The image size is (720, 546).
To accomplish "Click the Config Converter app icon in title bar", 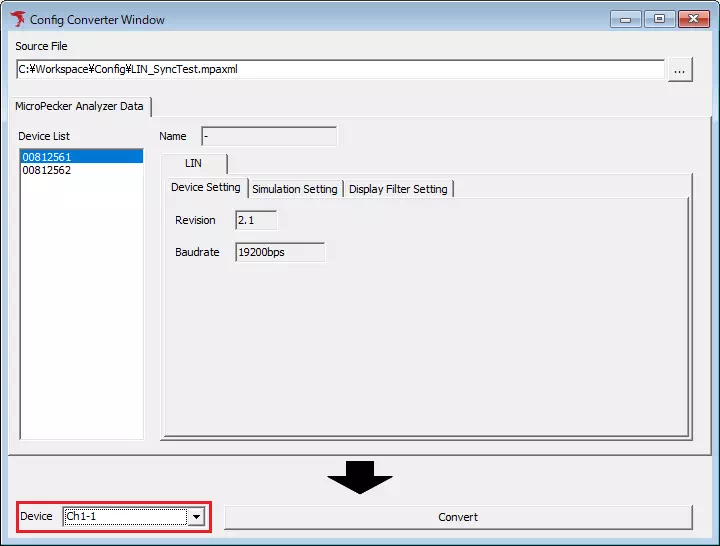I will (18, 19).
